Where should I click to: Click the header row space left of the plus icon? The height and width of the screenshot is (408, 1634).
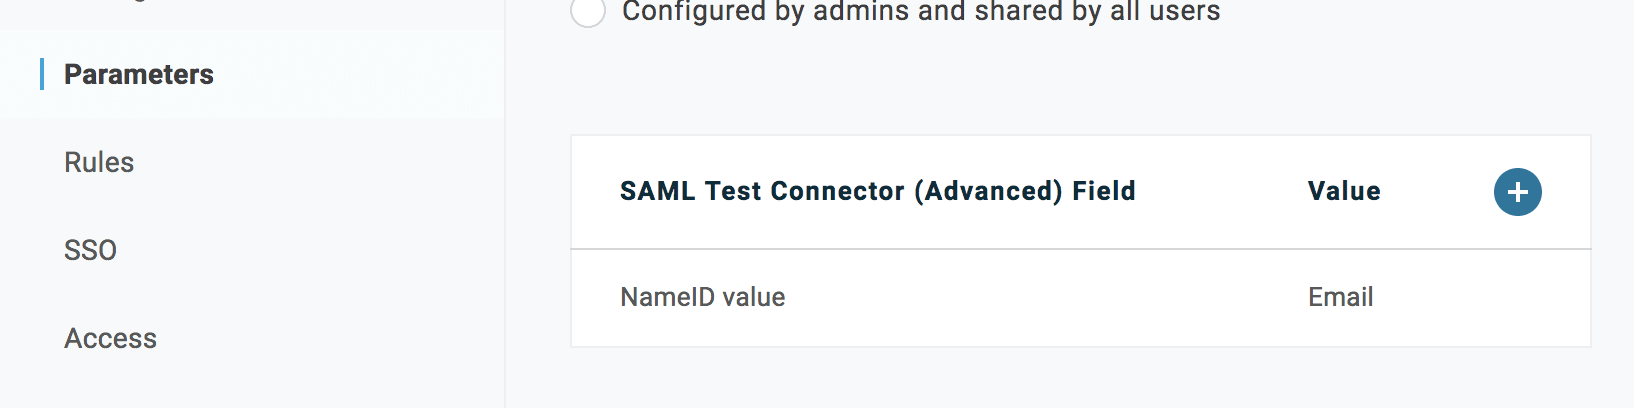pos(1440,192)
